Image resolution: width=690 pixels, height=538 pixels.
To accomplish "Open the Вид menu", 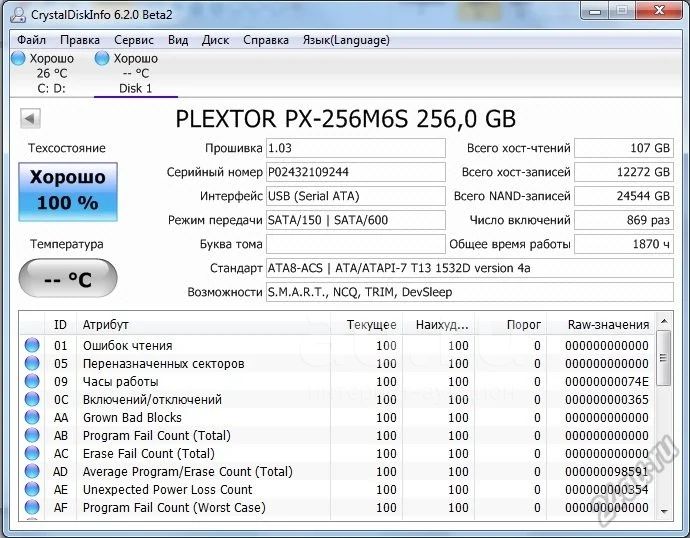I will click(178, 40).
